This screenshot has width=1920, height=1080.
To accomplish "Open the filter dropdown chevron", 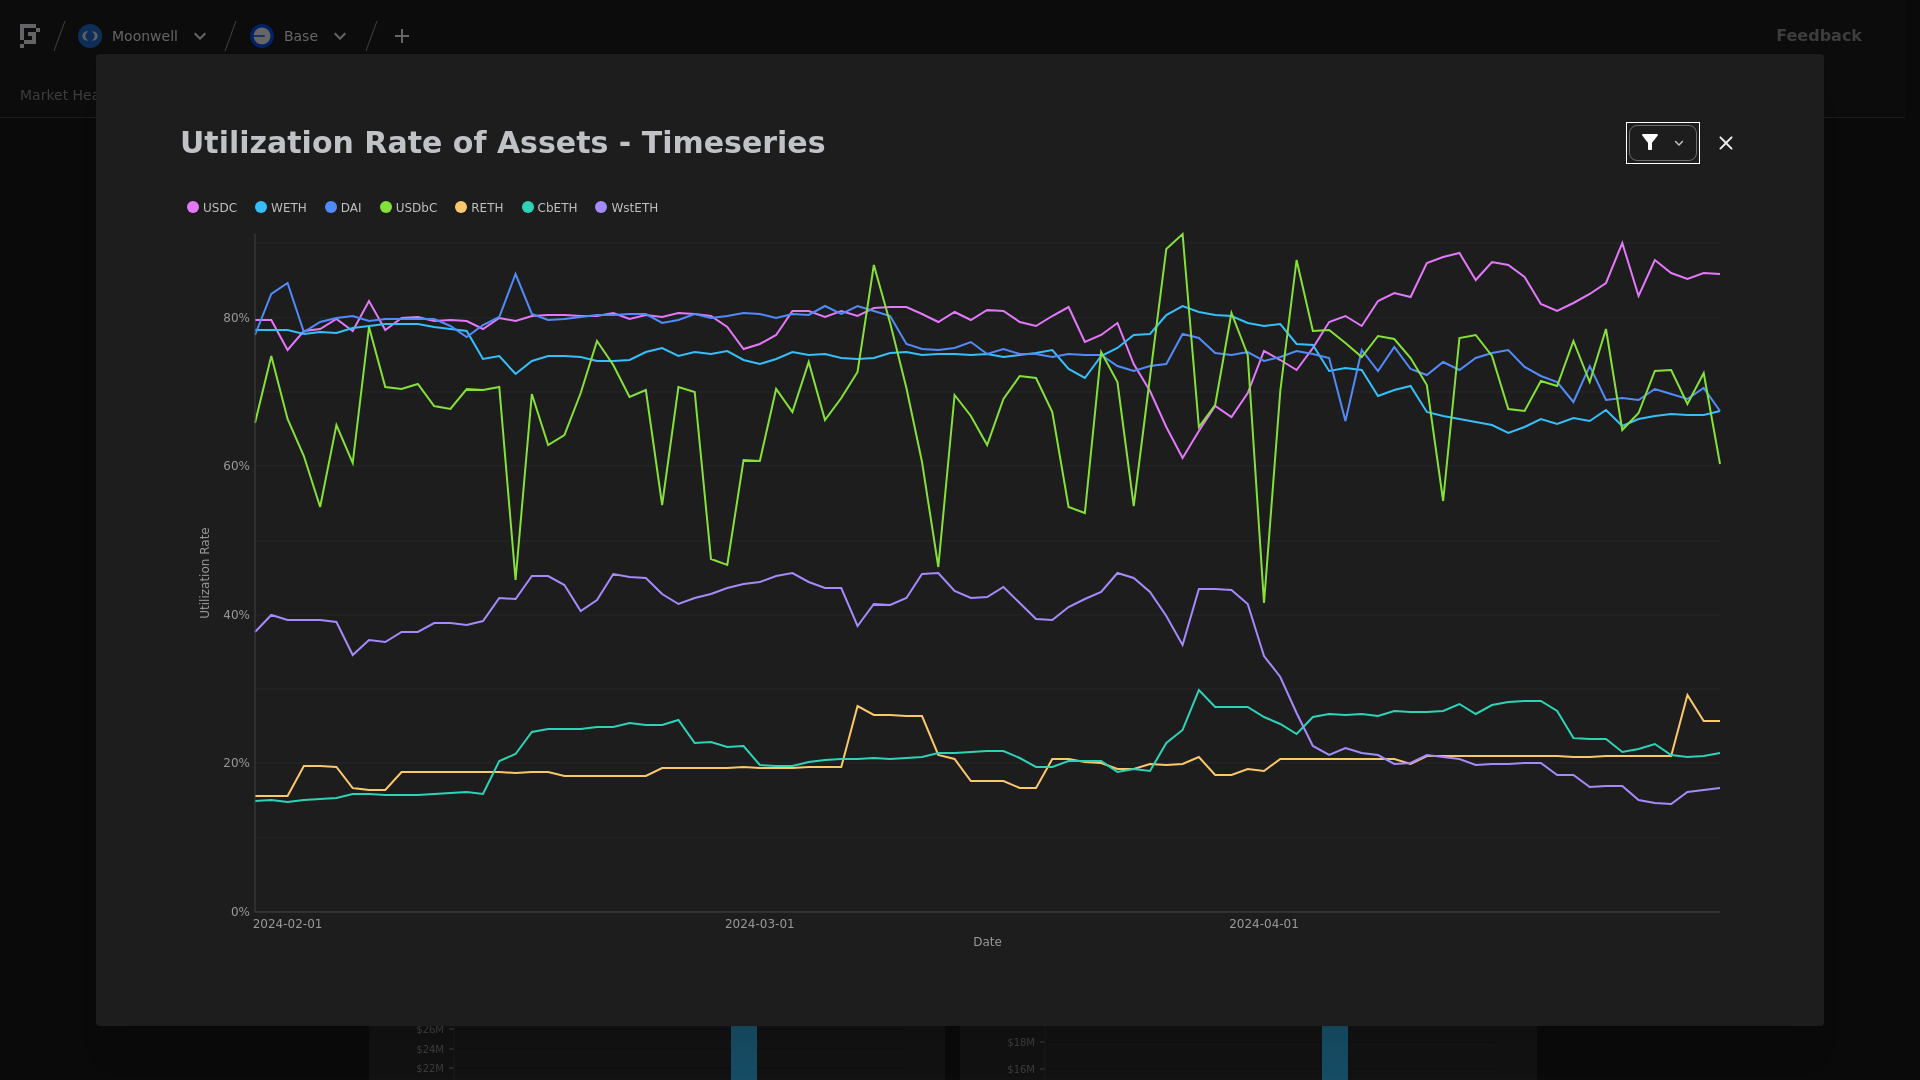I will coord(1679,143).
